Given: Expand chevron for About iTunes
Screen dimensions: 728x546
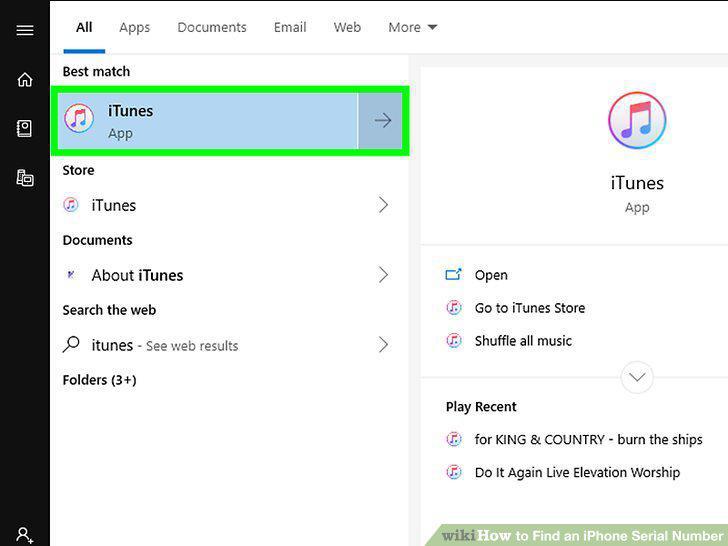Looking at the screenshot, I should coord(383,275).
